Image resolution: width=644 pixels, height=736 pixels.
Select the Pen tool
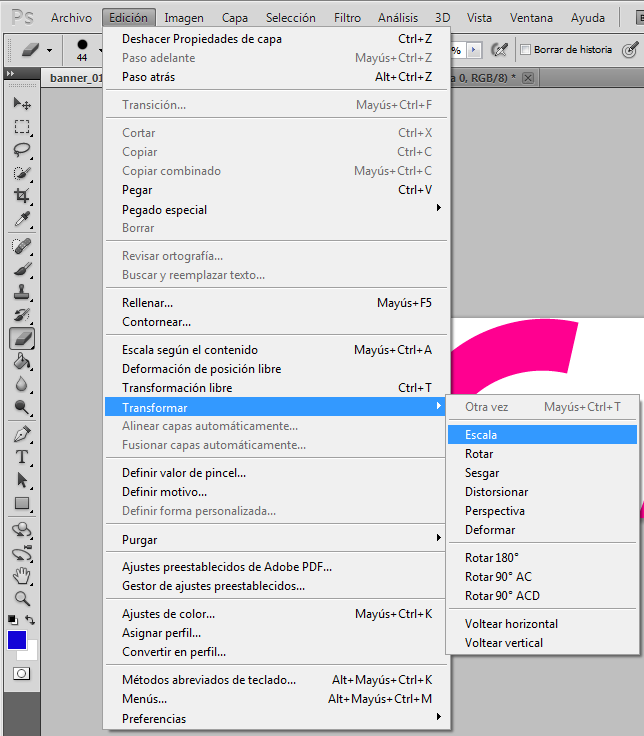pyautogui.click(x=22, y=434)
